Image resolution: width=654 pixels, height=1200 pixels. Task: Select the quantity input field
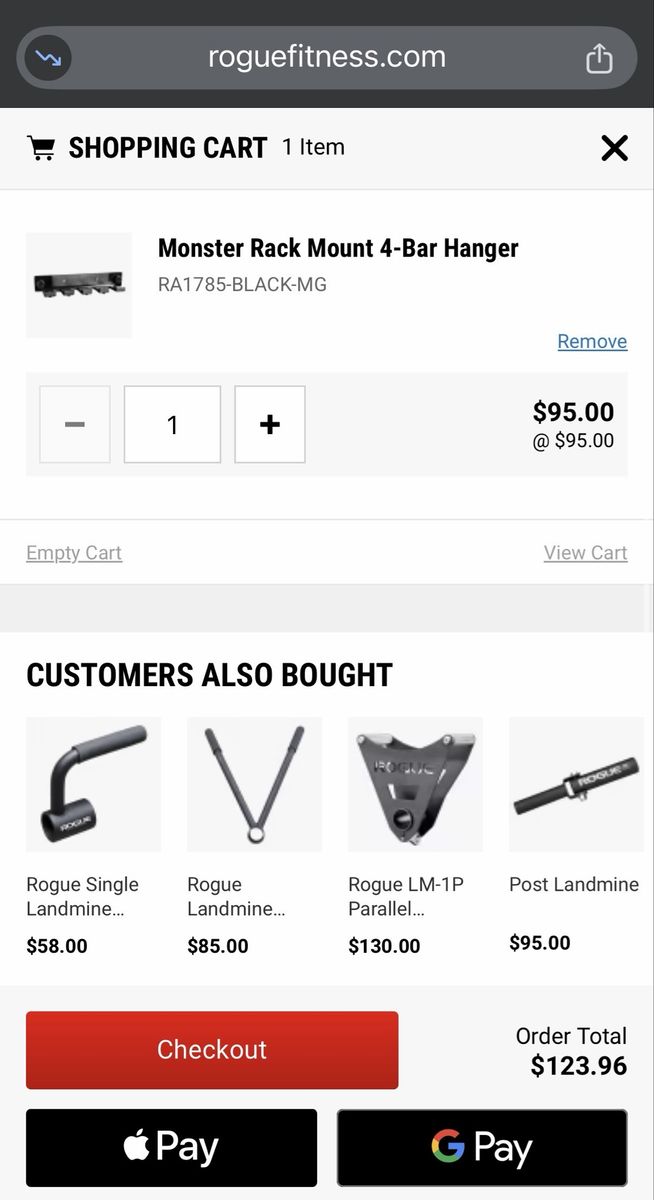172,424
